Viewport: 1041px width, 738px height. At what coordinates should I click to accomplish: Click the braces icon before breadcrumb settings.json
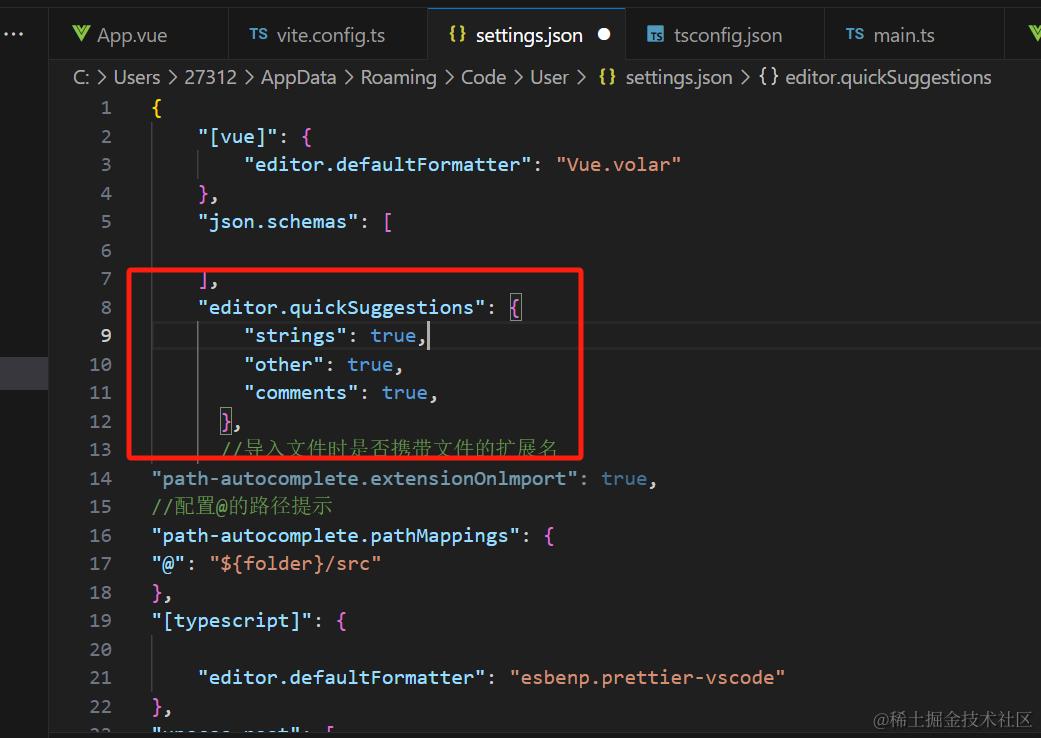click(607, 78)
